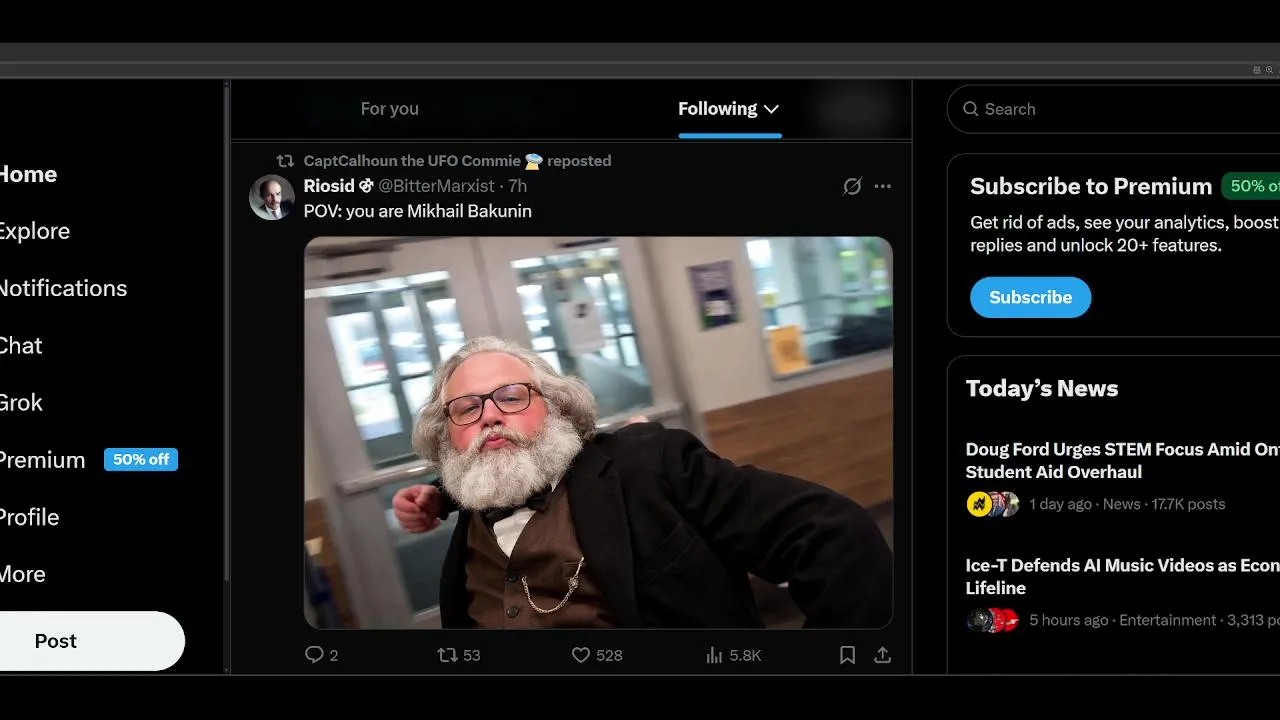The width and height of the screenshot is (1280, 720).
Task: Open the Bakunin post image
Action: coord(598,432)
